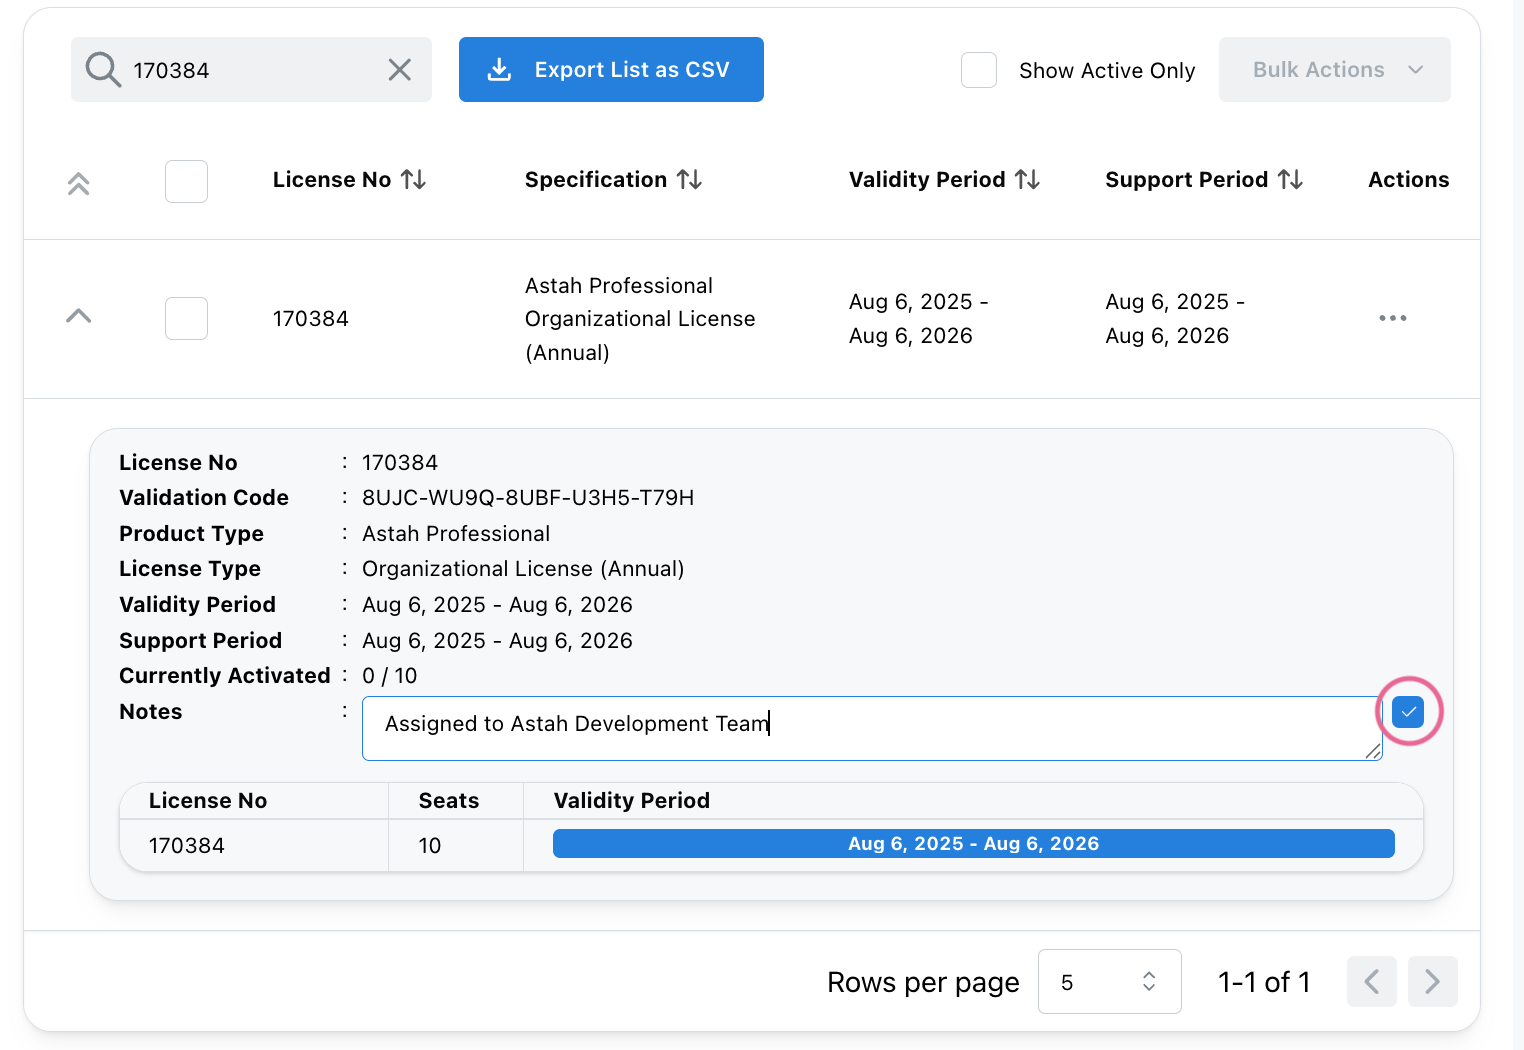Image resolution: width=1524 pixels, height=1050 pixels.
Task: Open actions menu for license 170384
Action: (x=1392, y=318)
